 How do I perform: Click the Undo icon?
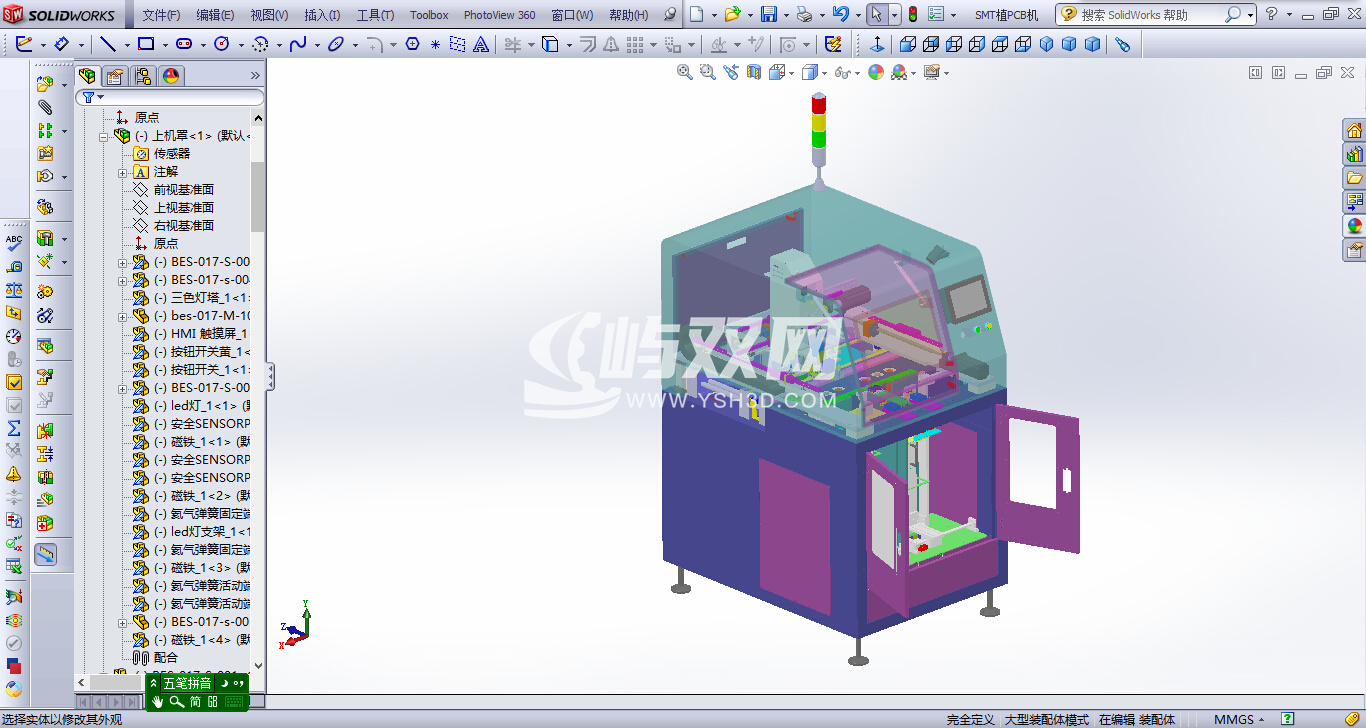coord(840,14)
